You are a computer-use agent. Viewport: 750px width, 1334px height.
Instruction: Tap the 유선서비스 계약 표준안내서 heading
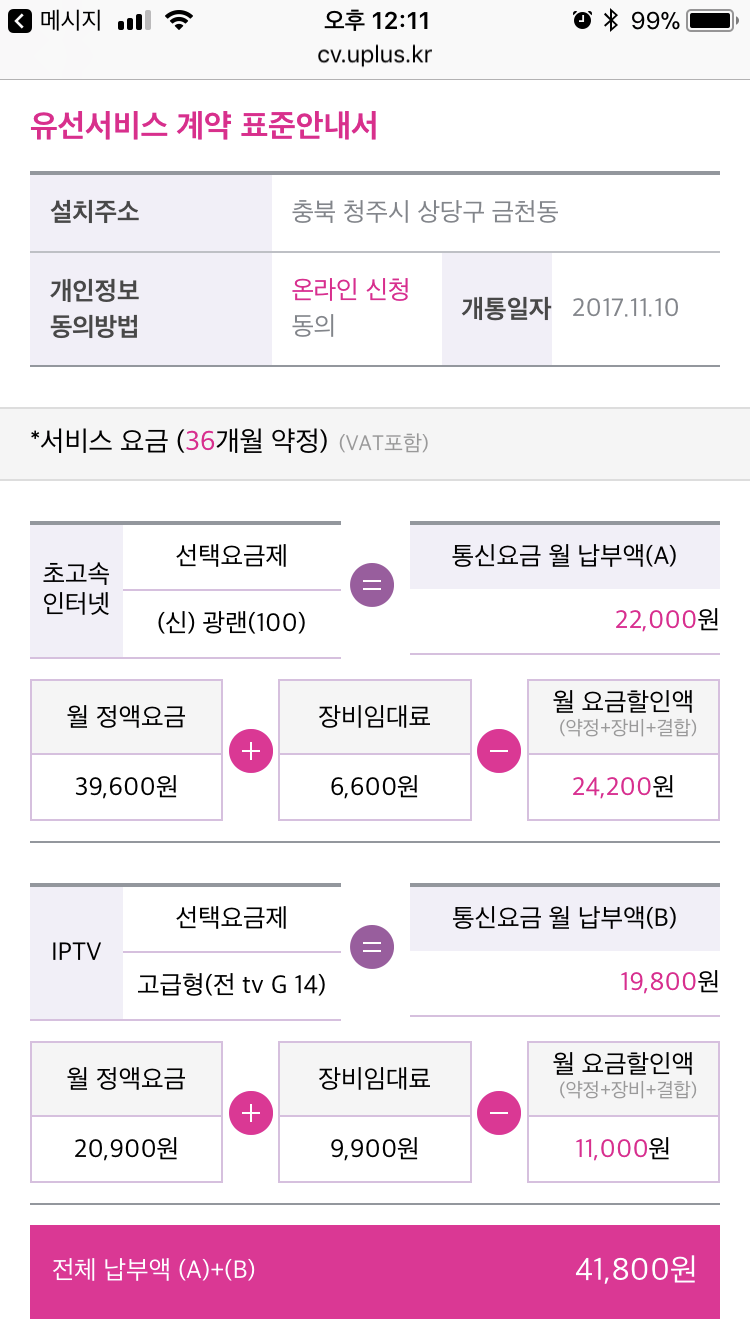coord(204,127)
